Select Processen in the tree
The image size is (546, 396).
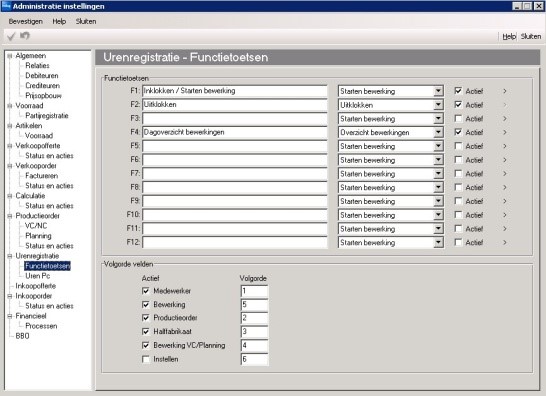coord(41,326)
